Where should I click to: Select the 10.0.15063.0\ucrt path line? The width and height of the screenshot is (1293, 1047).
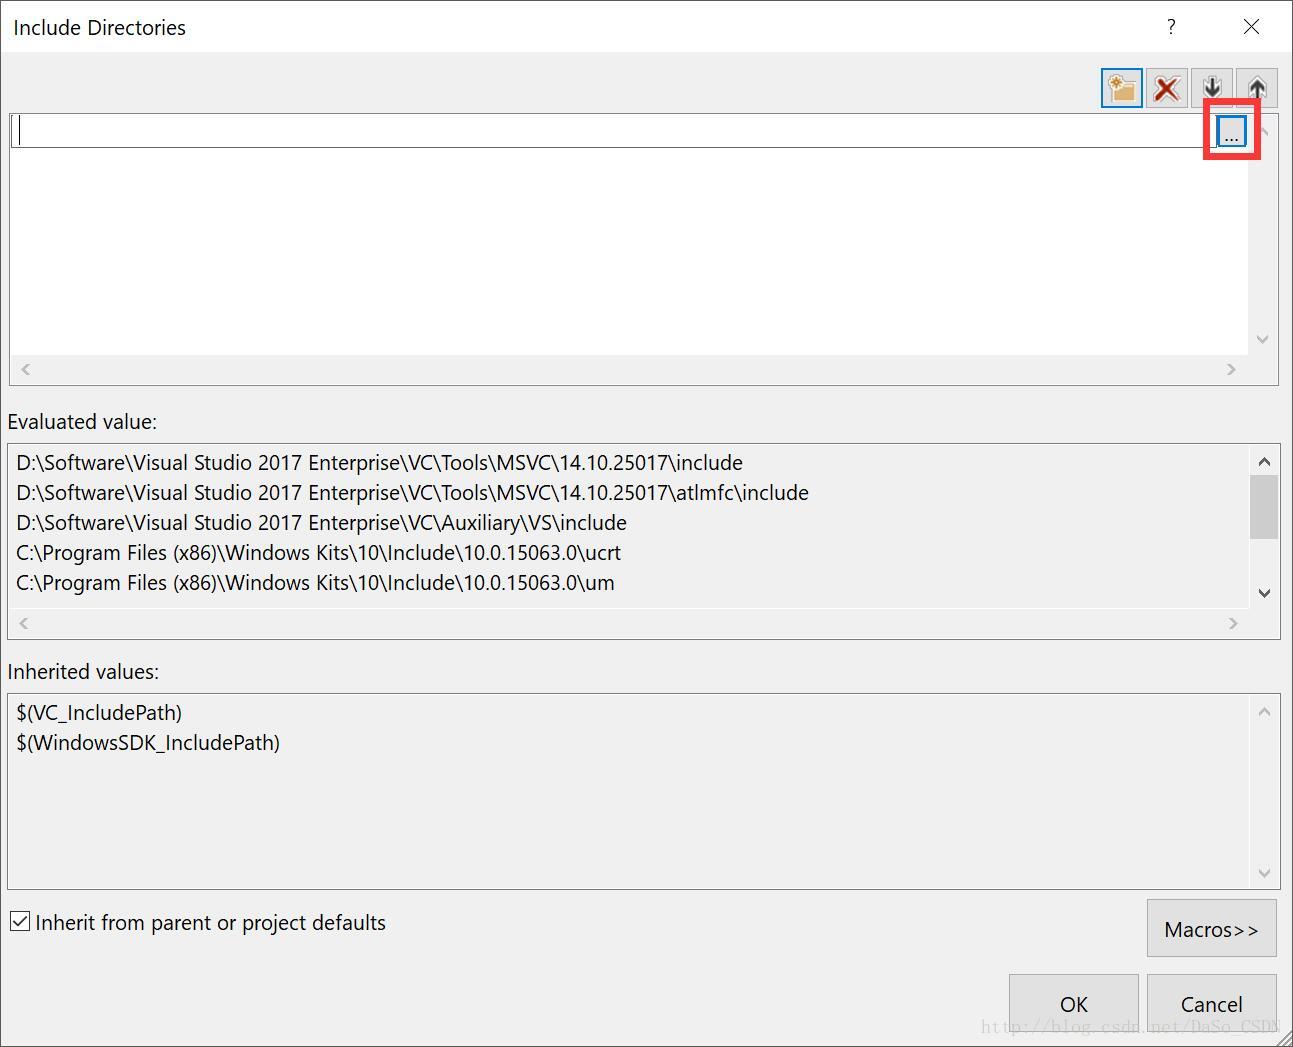pos(319,553)
